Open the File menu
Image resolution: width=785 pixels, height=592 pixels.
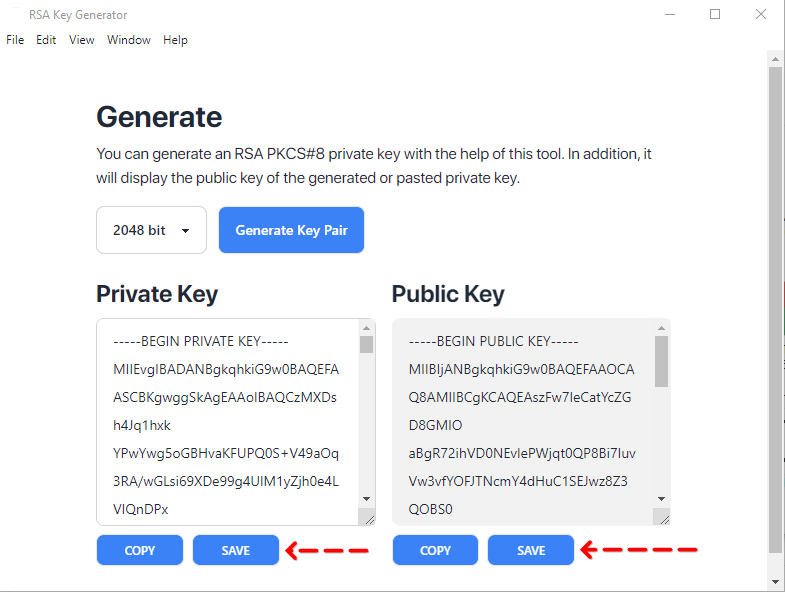point(15,40)
